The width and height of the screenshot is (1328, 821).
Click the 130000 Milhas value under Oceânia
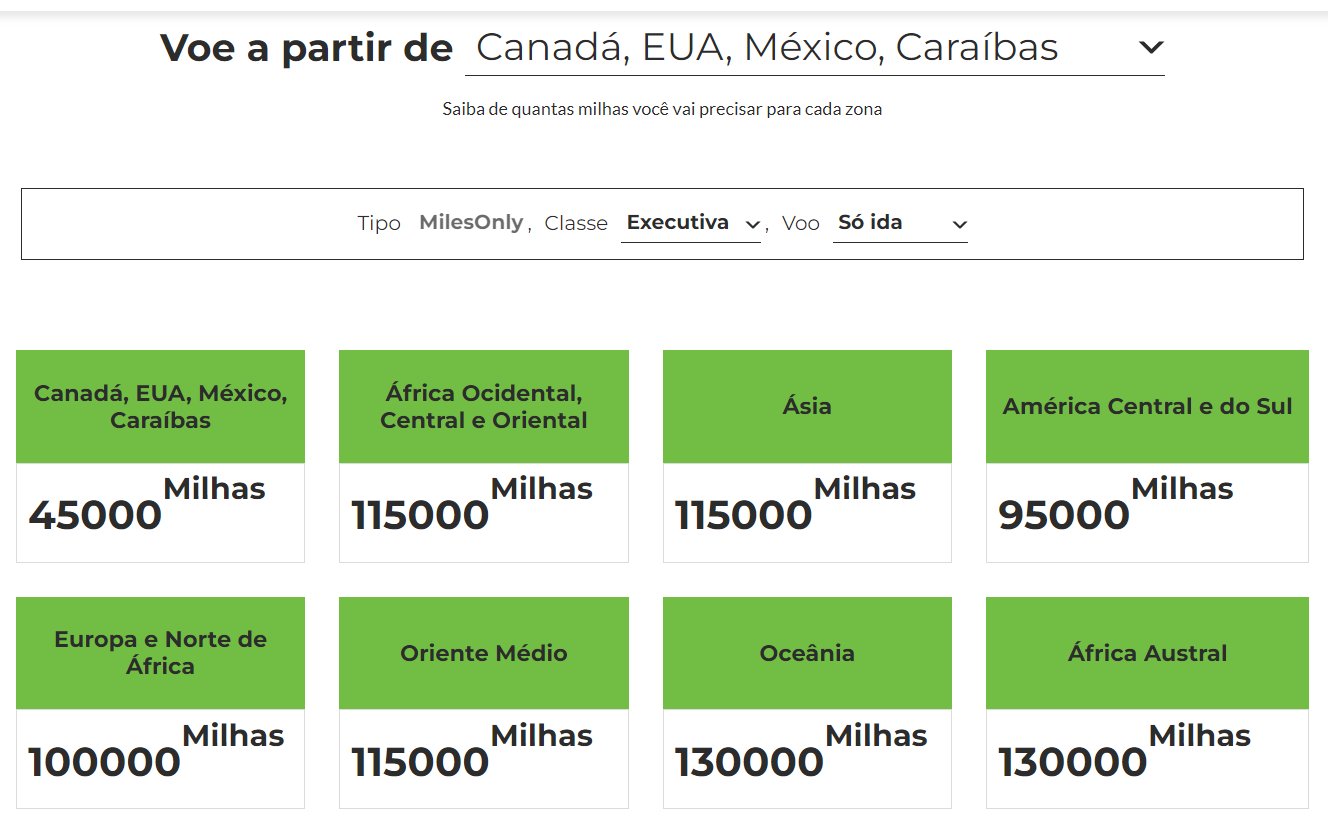(801, 751)
